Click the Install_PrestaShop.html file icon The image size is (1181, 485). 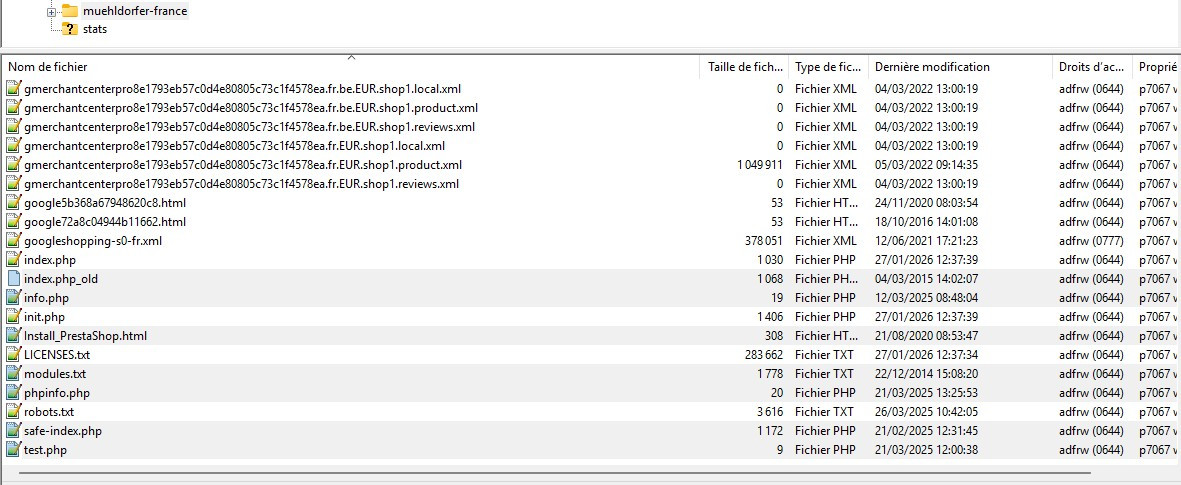tap(14, 336)
